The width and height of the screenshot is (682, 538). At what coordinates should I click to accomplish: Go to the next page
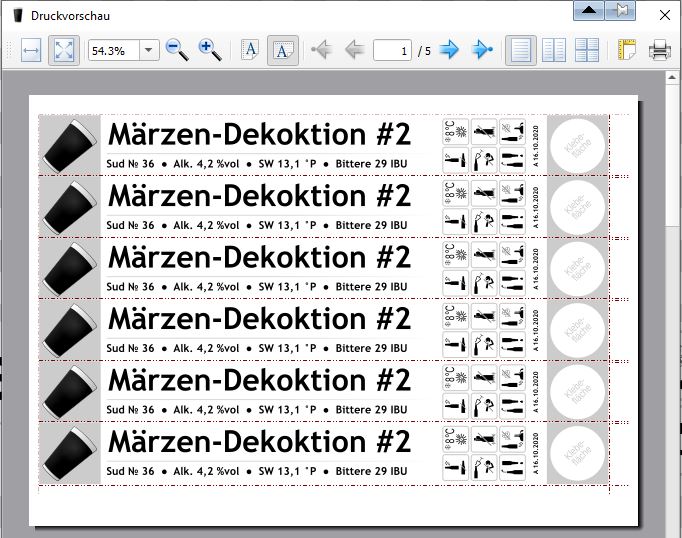[450, 50]
